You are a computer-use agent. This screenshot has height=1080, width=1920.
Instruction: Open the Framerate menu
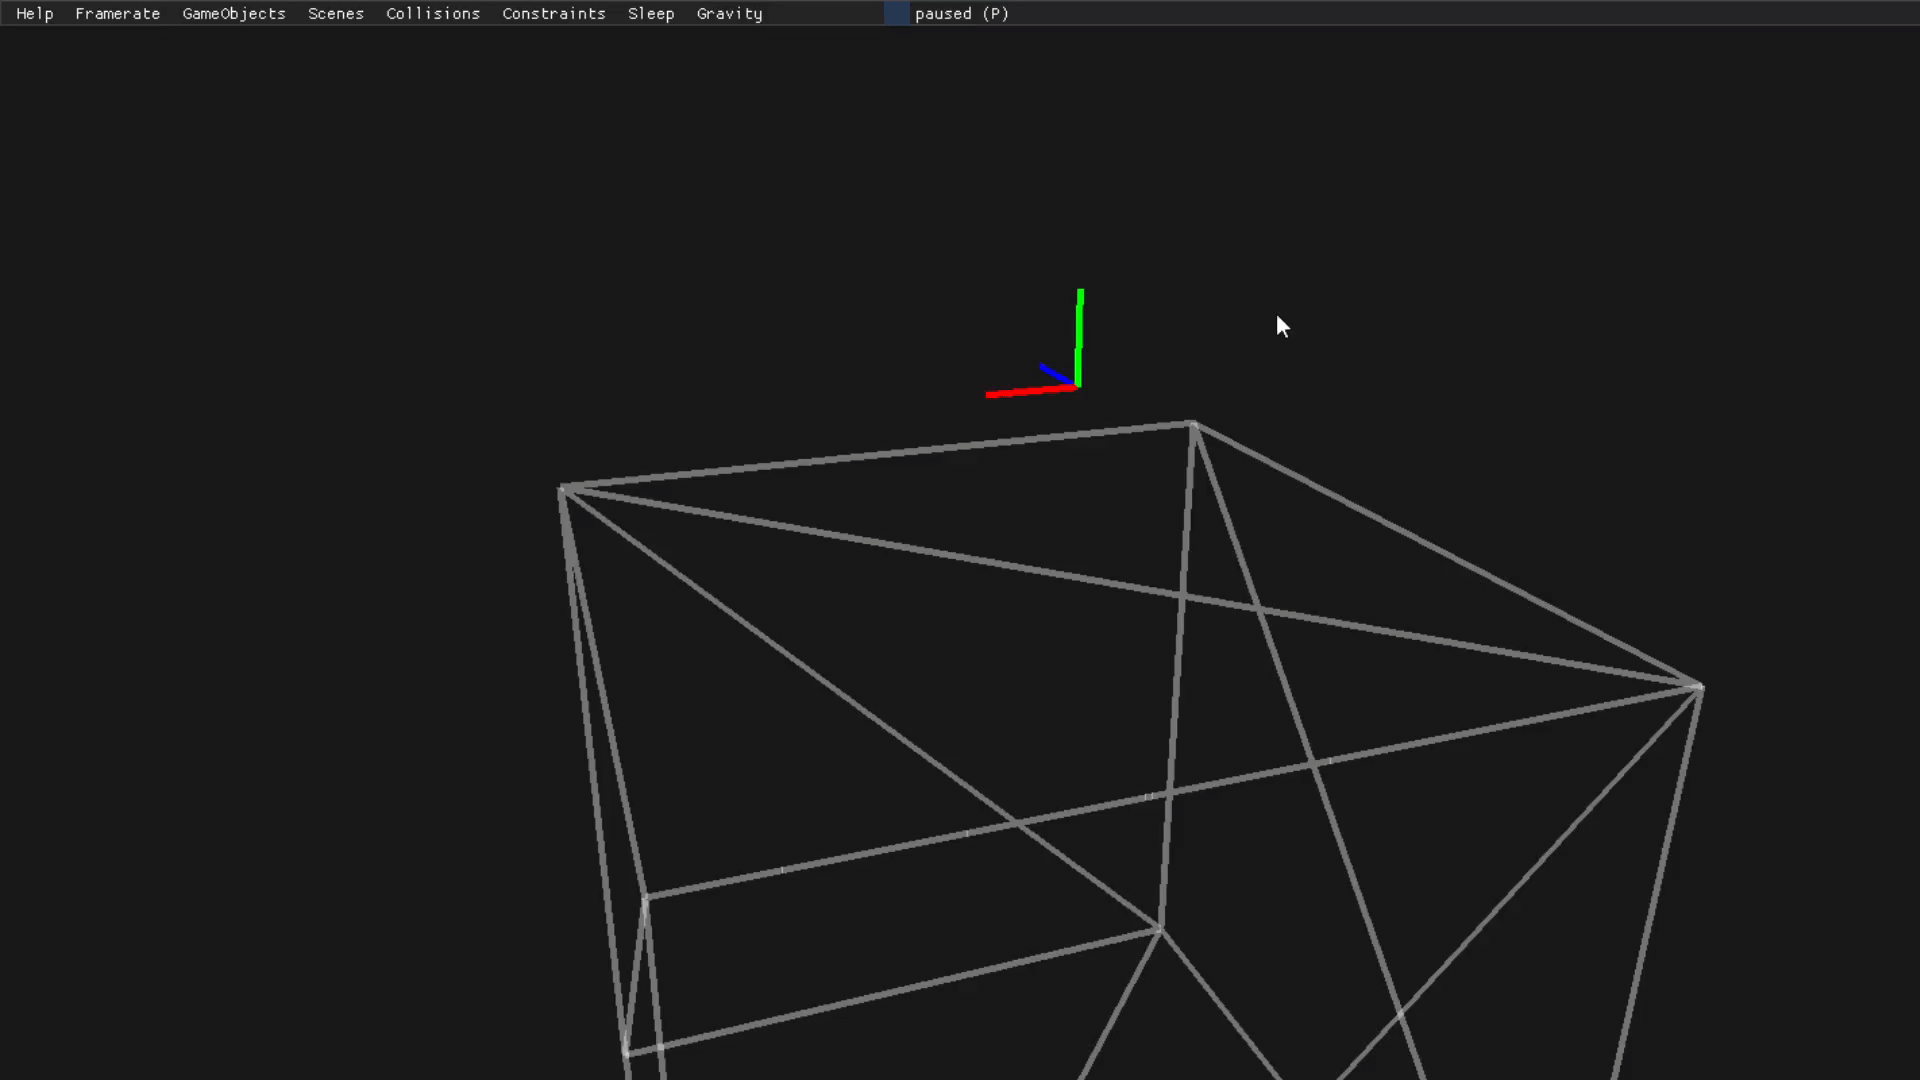pyautogui.click(x=117, y=13)
